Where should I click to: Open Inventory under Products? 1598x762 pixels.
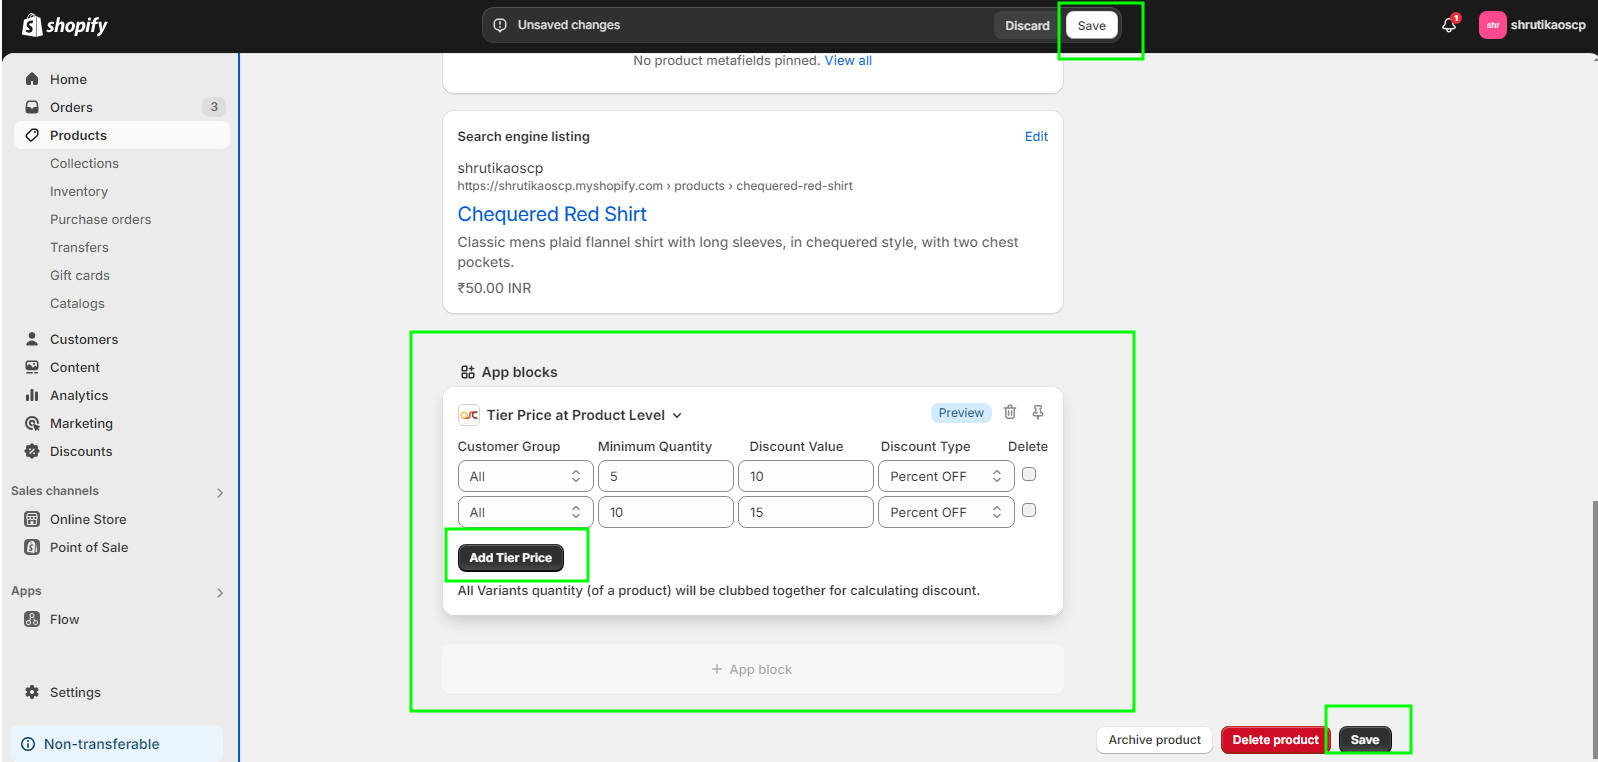79,191
